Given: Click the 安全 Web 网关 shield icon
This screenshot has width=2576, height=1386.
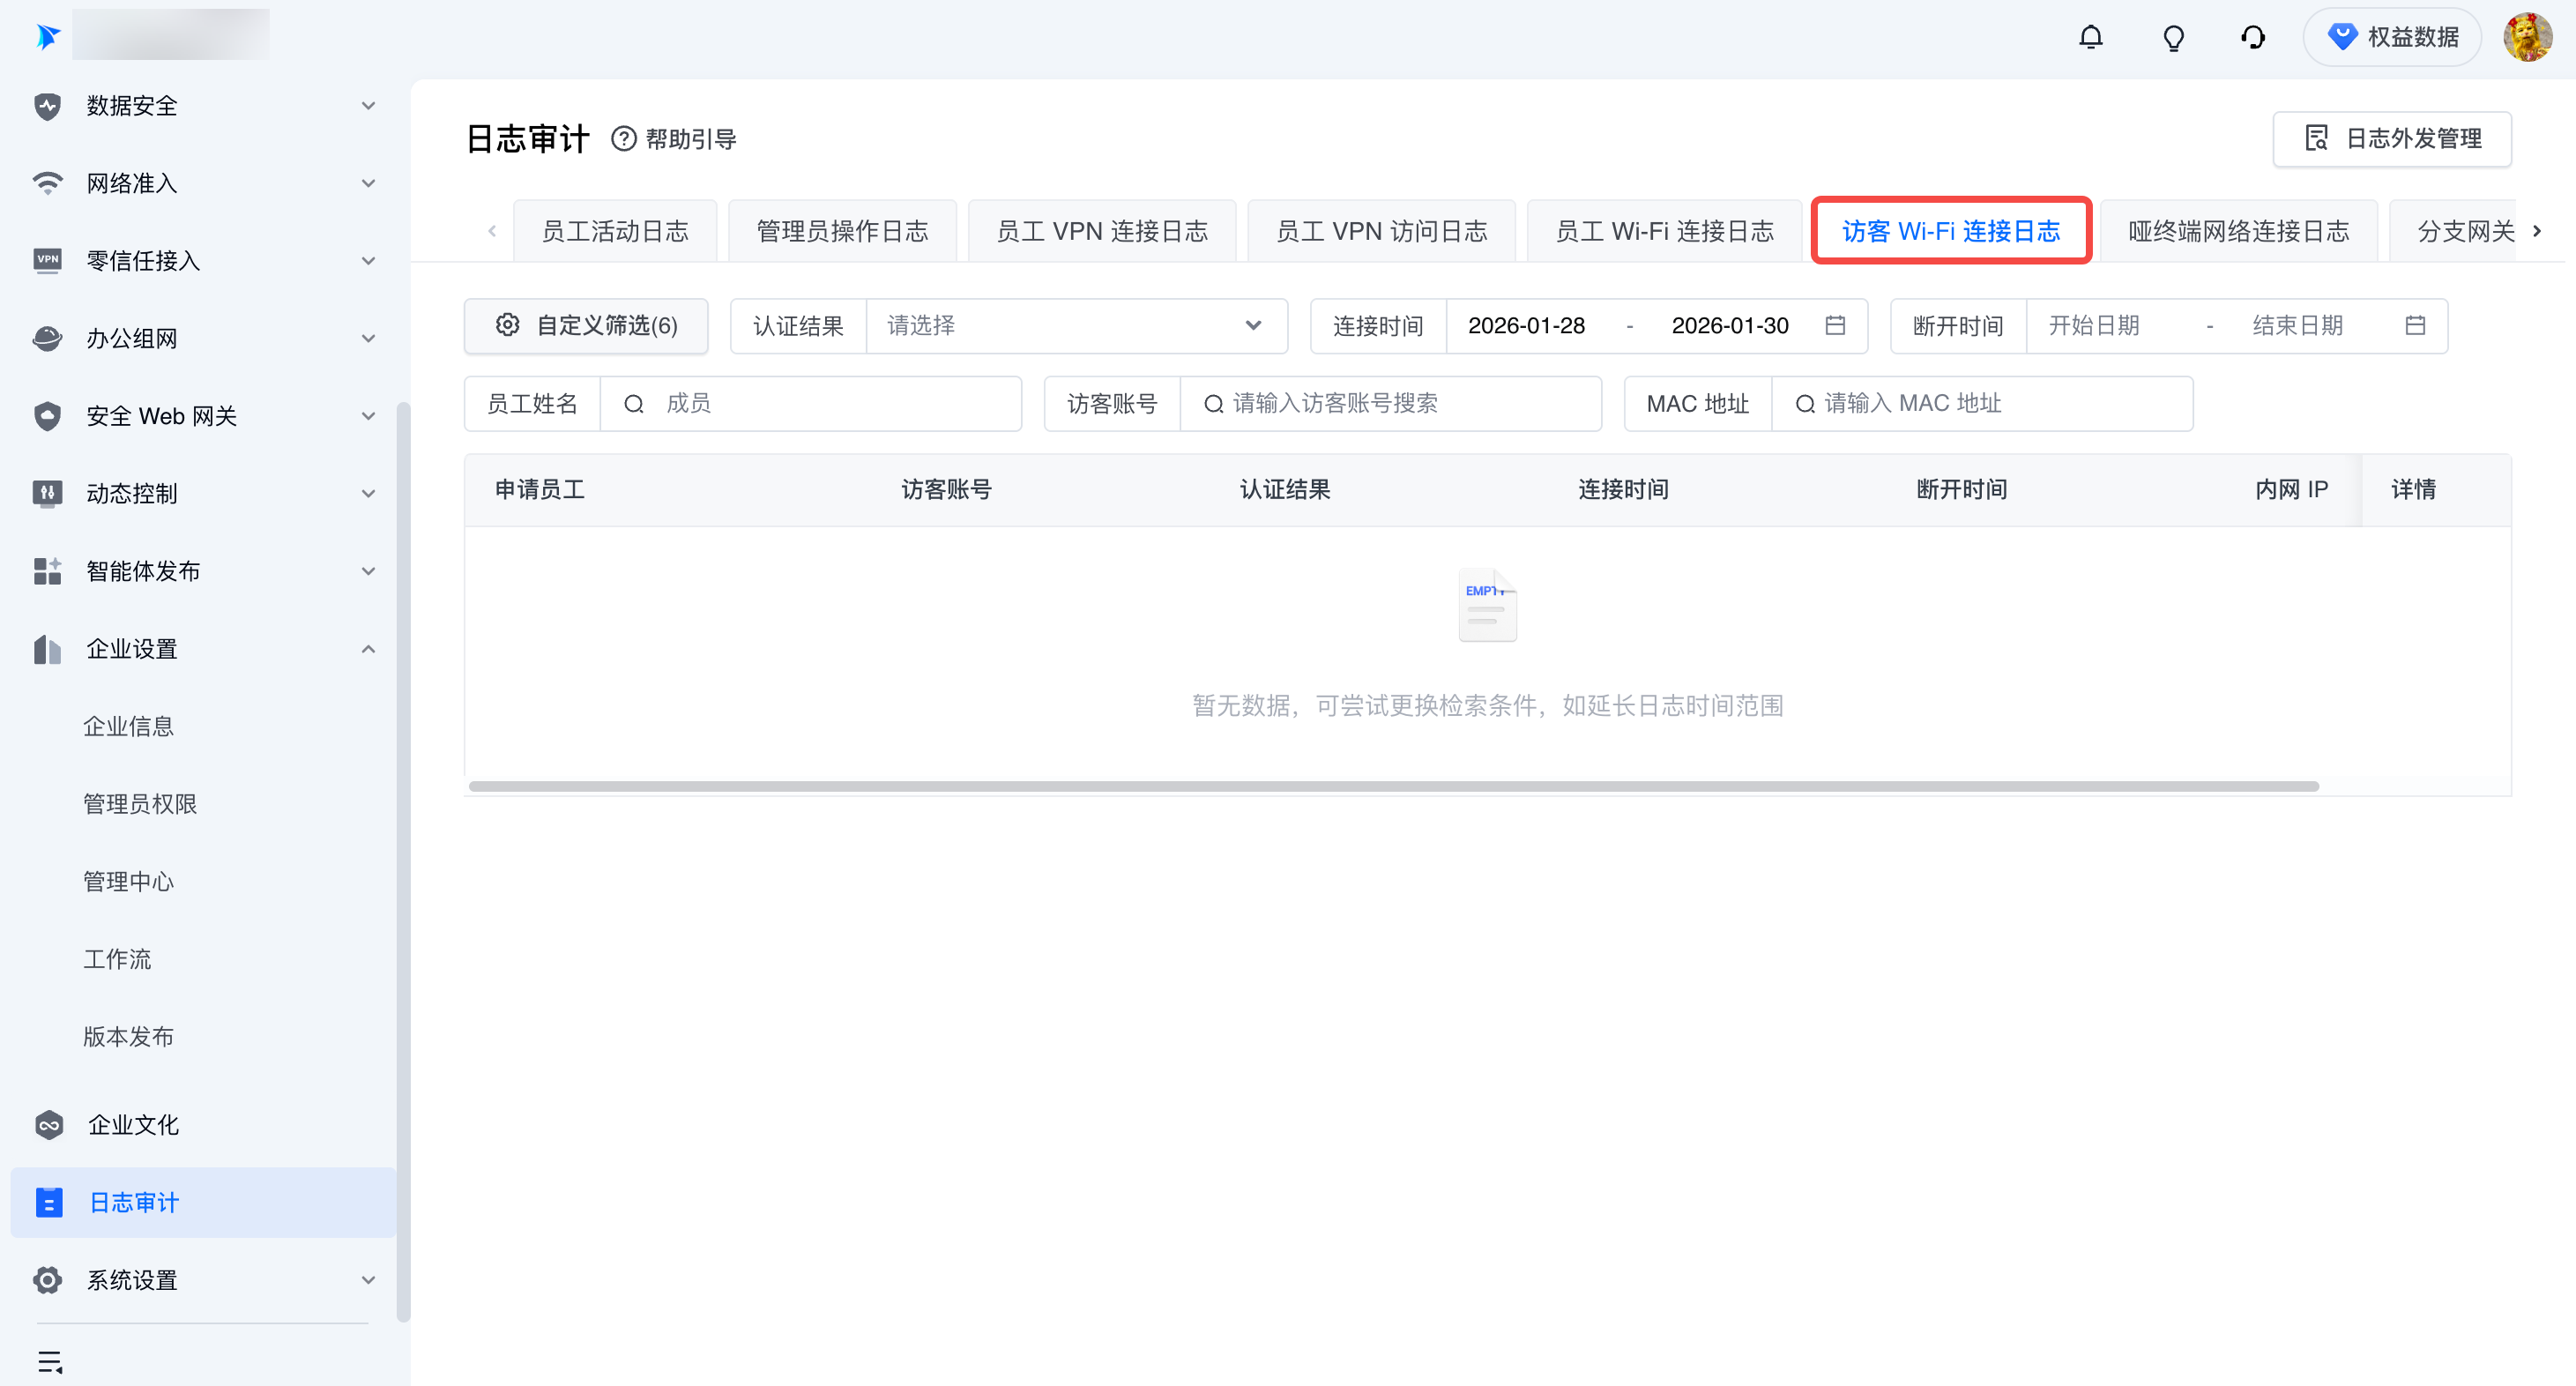Looking at the screenshot, I should pyautogui.click(x=47, y=415).
